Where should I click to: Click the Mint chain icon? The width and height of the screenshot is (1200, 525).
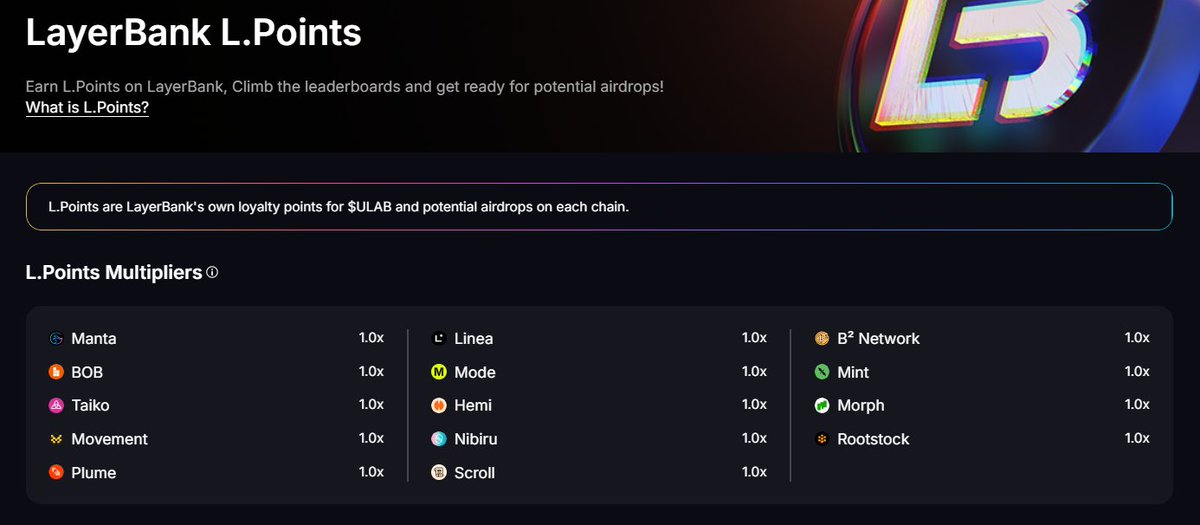[x=822, y=372]
